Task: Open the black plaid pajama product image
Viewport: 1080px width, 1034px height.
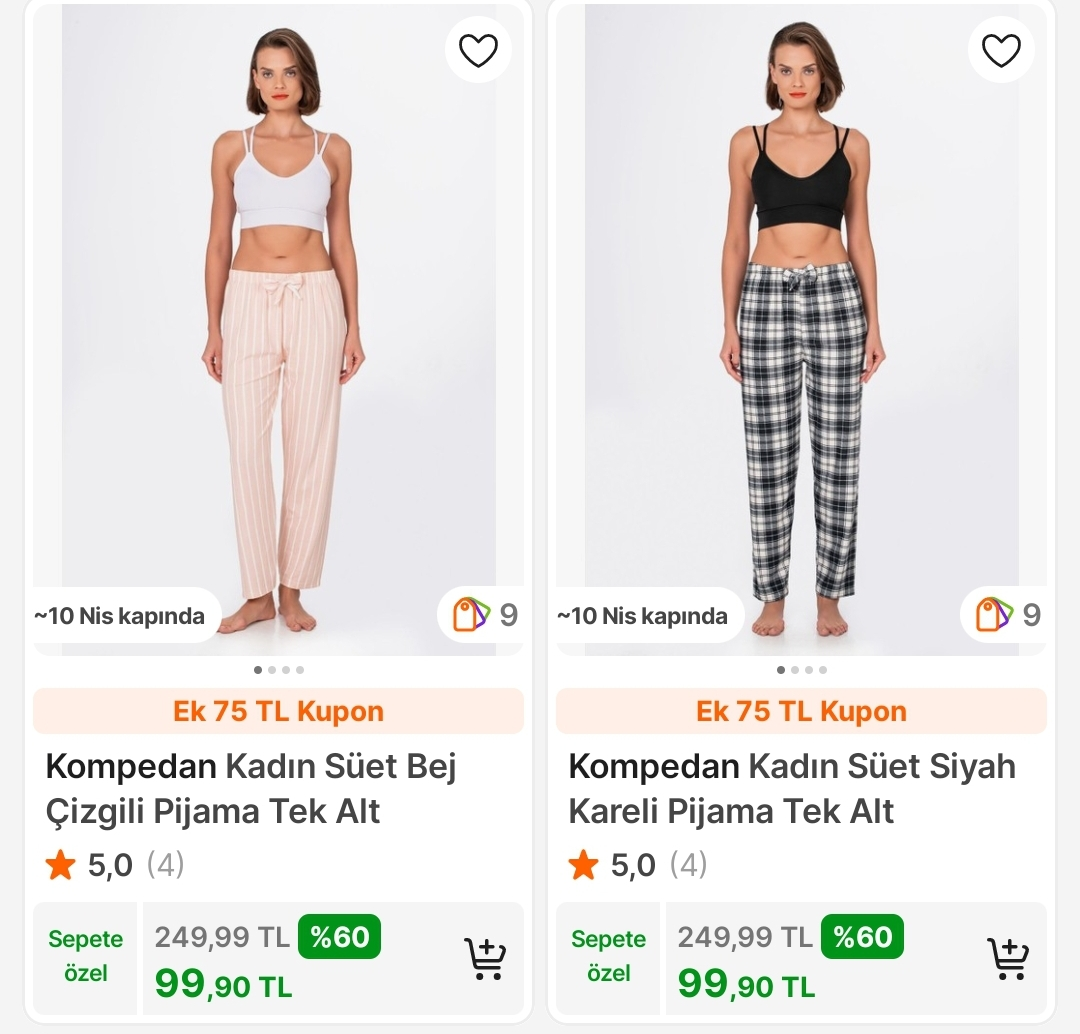Action: point(801,329)
